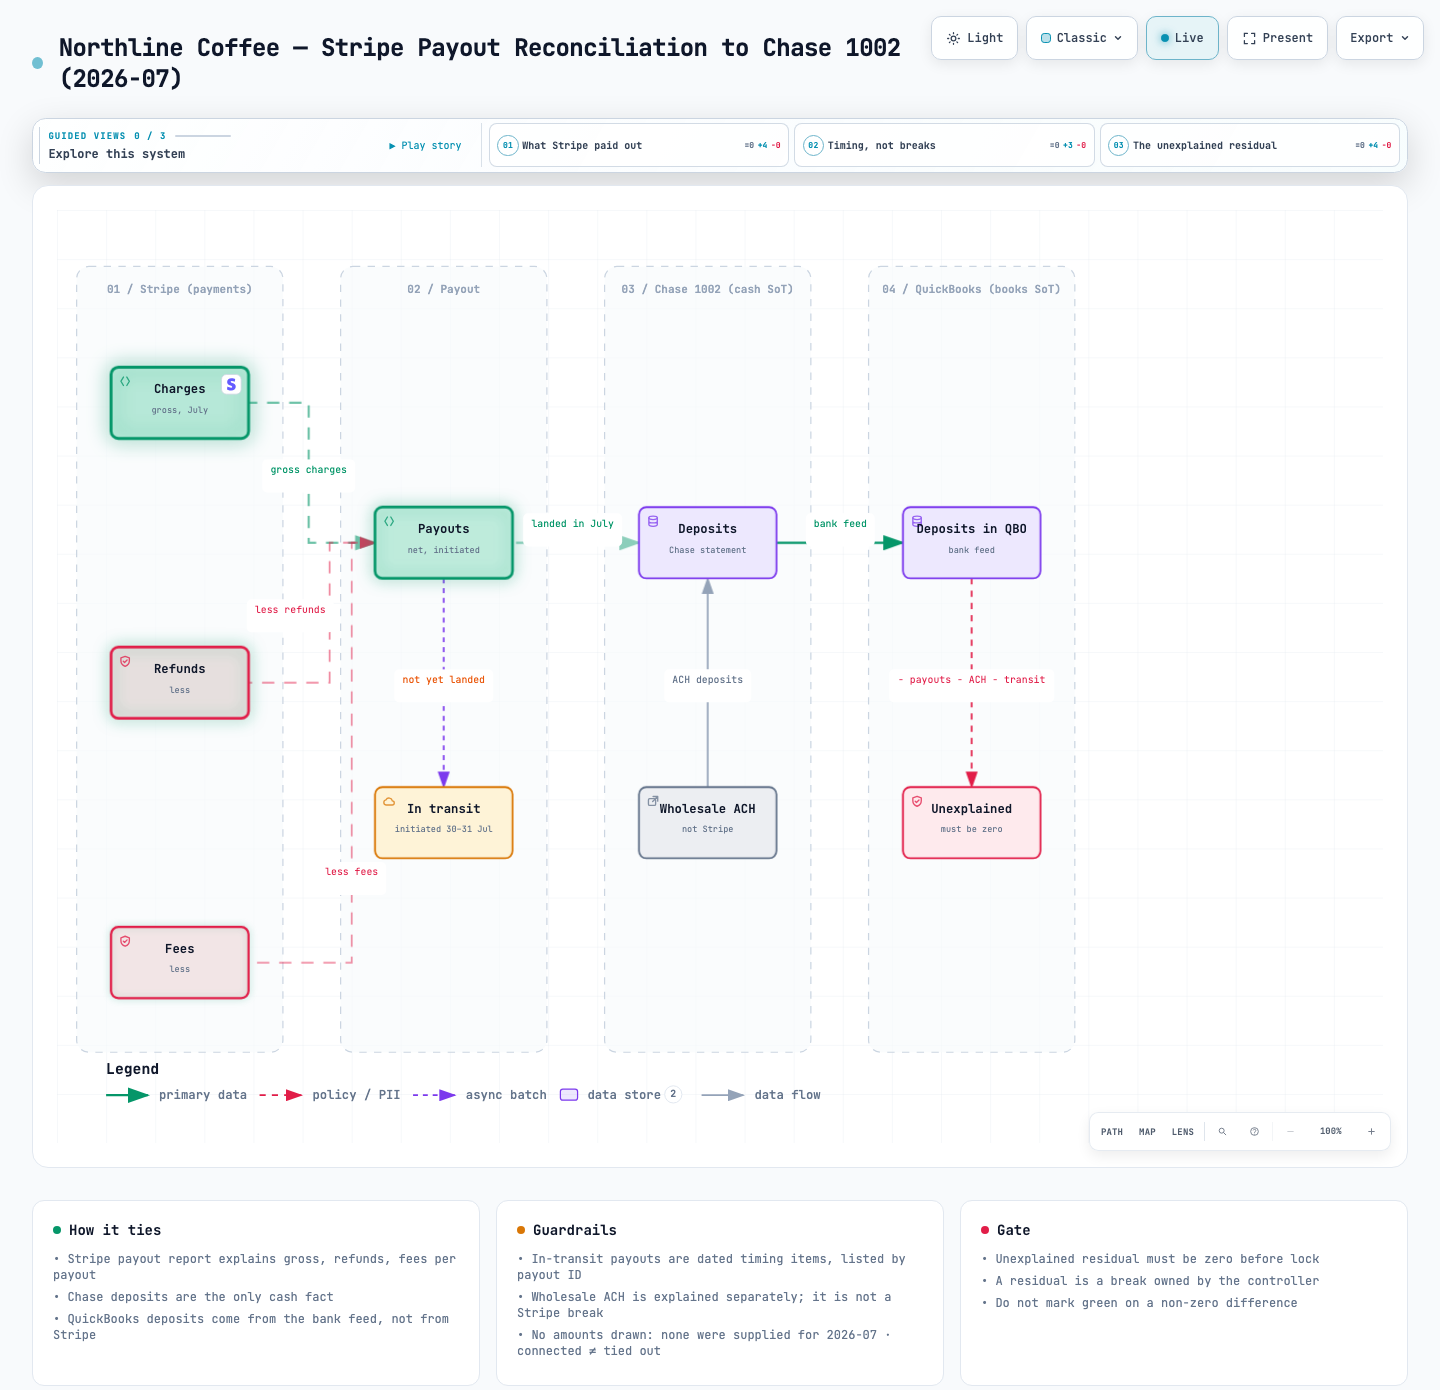Viewport: 1440px width, 1390px height.
Task: Click the shield icon on Fees node
Action: point(125,941)
